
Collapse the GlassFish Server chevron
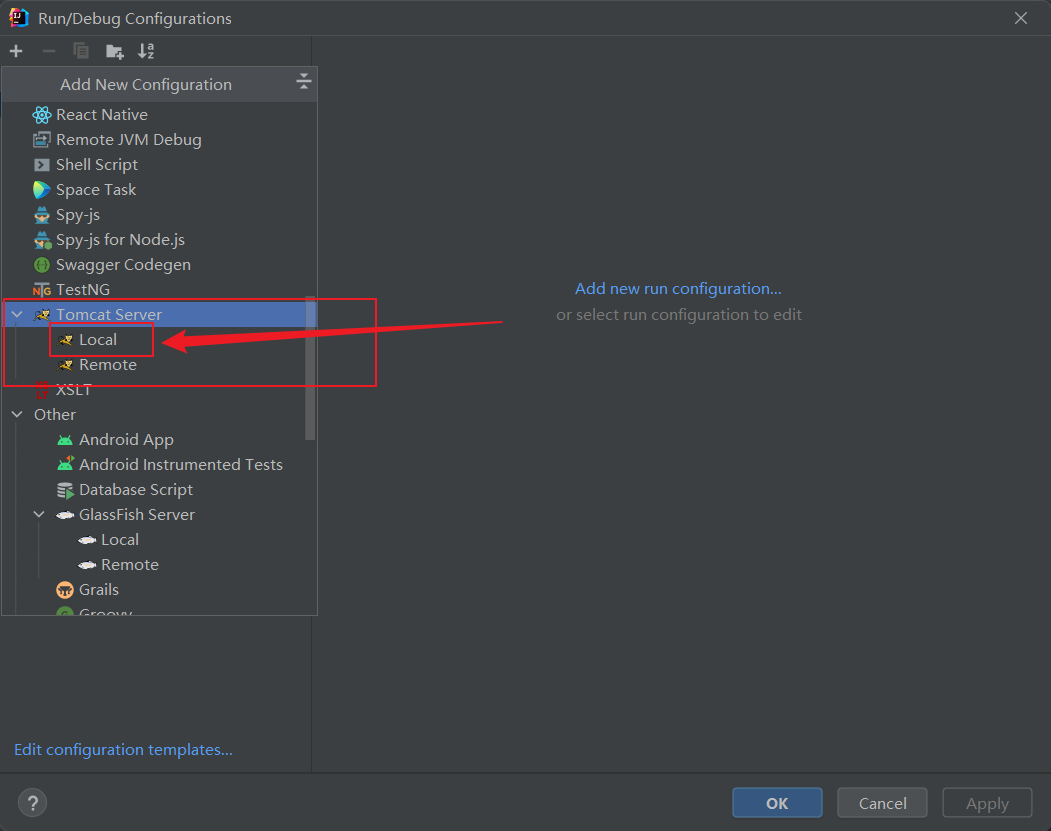coord(40,515)
